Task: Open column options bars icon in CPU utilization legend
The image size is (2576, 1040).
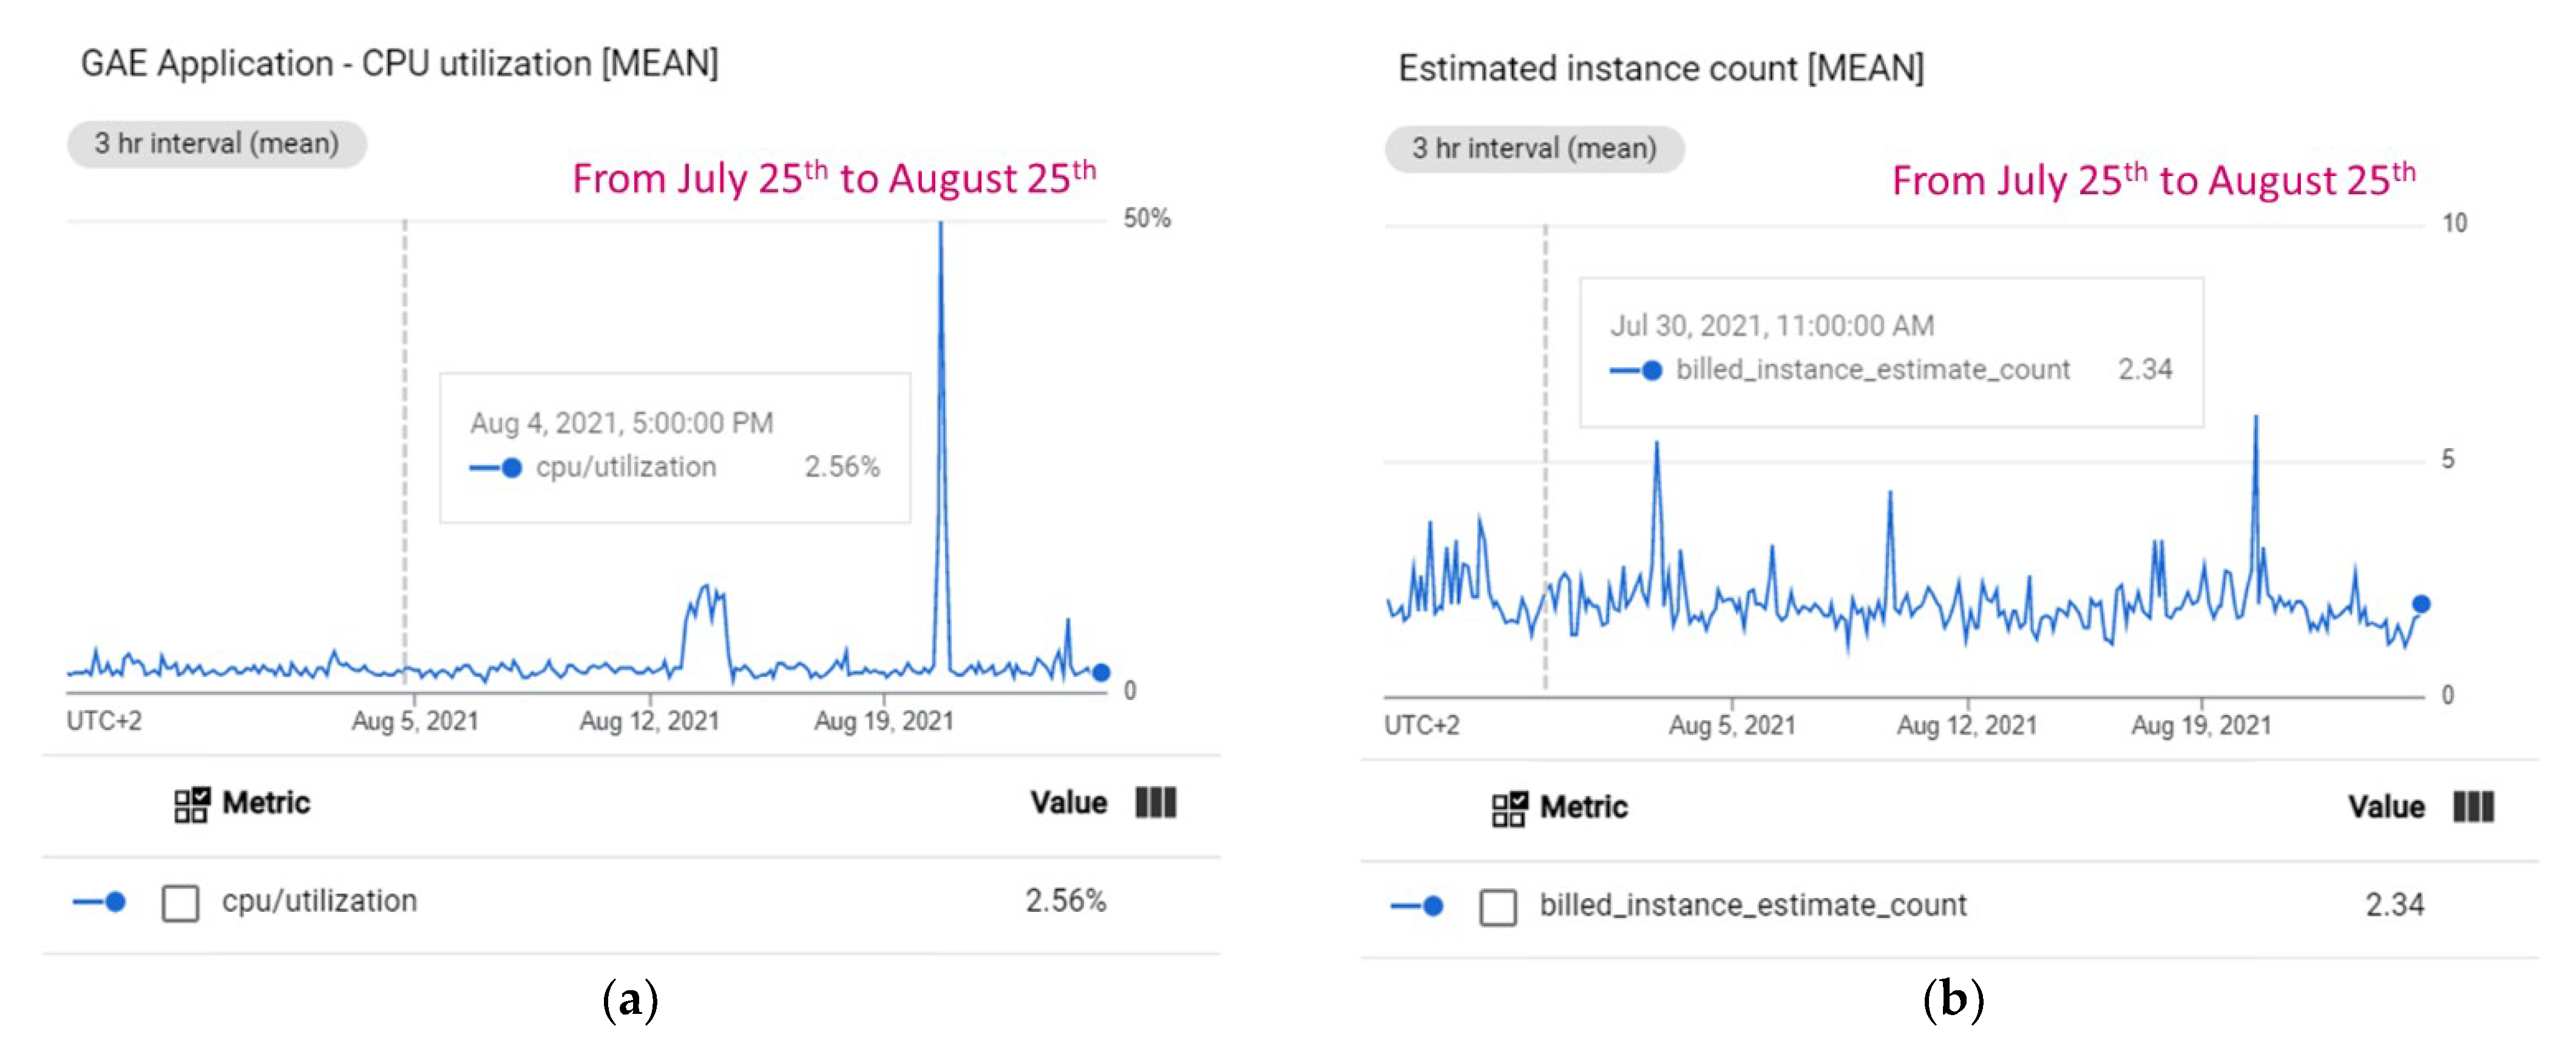Action: (1155, 802)
